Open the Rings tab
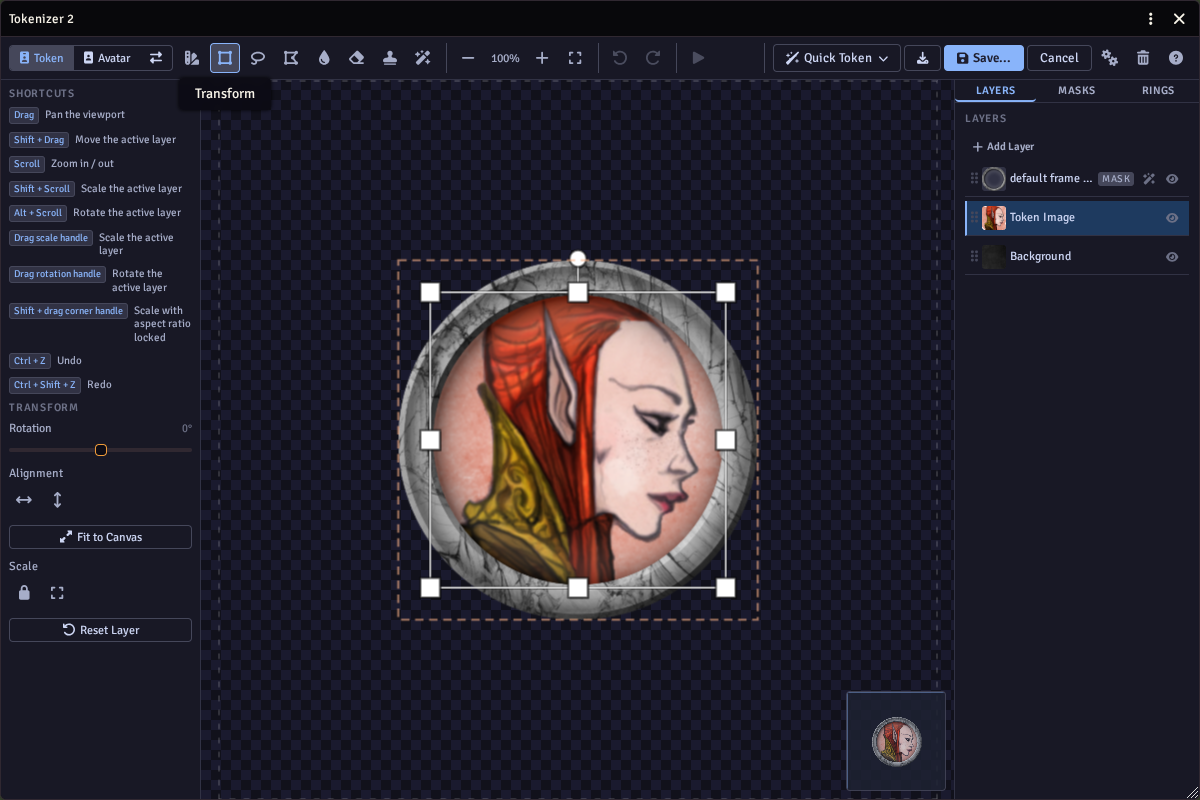 (x=1158, y=90)
